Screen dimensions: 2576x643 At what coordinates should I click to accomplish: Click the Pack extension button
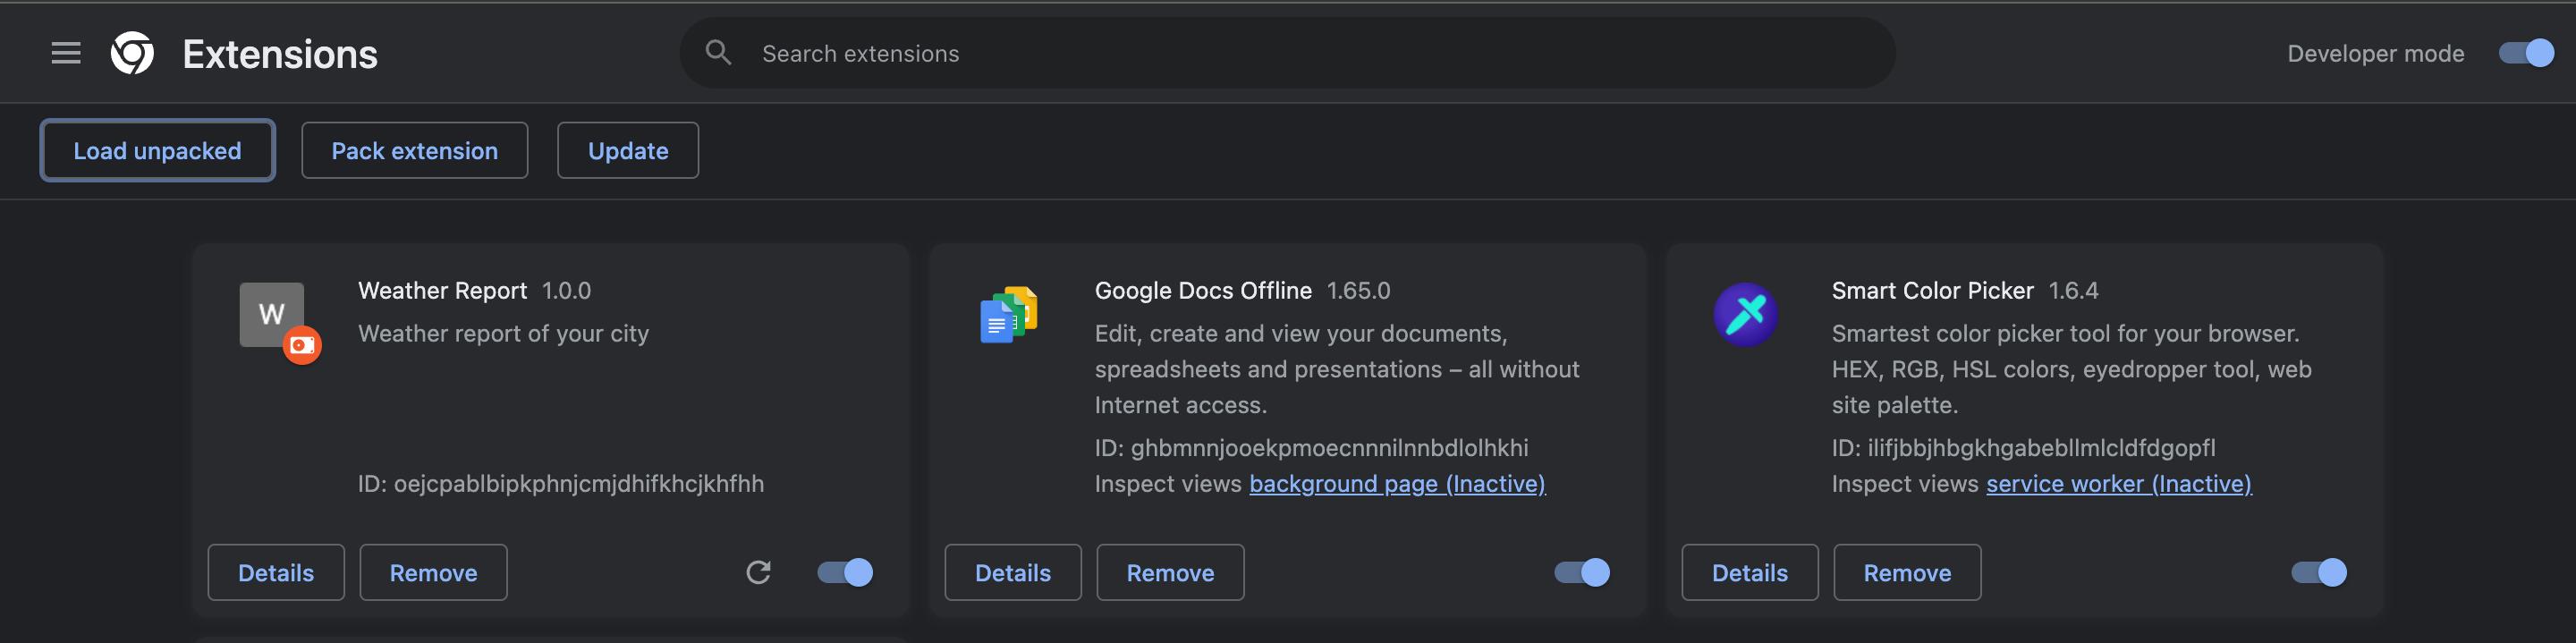point(414,150)
